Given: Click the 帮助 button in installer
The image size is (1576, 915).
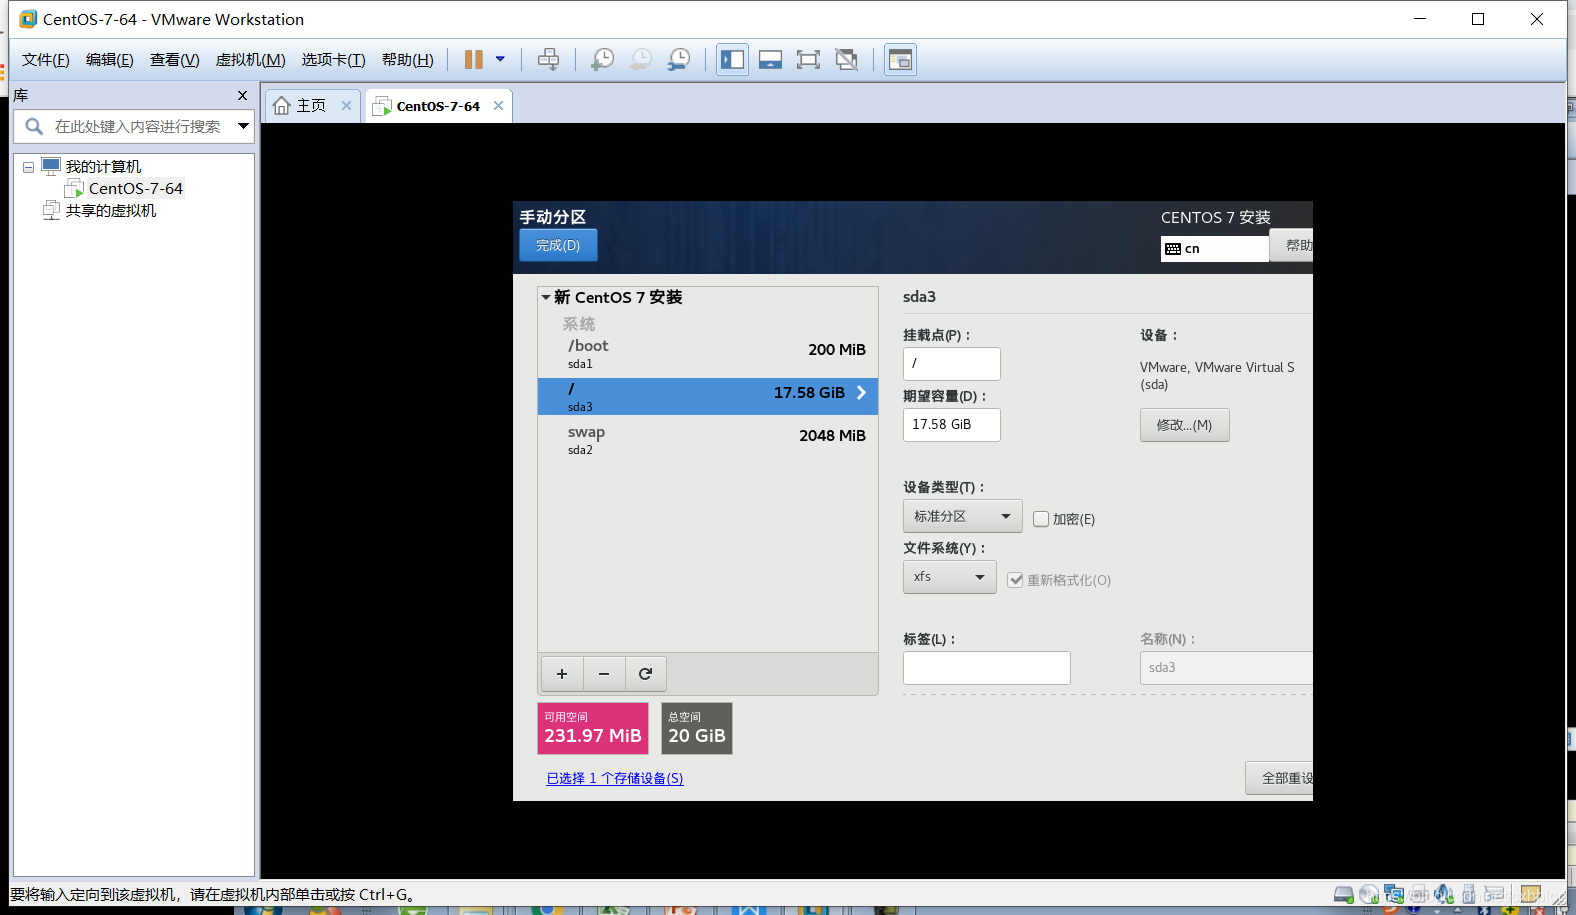Looking at the screenshot, I should click(x=1292, y=245).
